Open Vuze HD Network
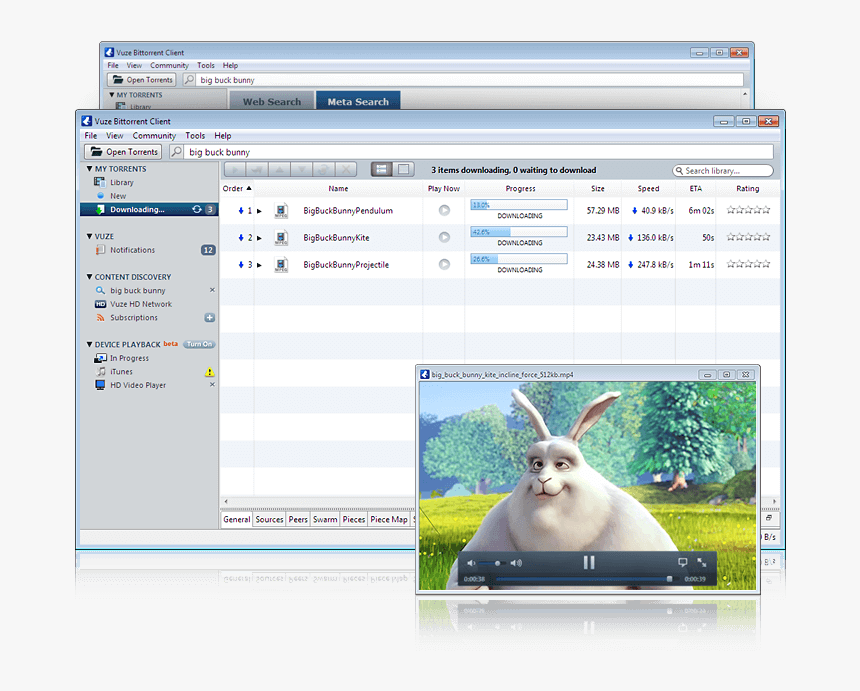Image resolution: width=860 pixels, height=691 pixels. pyautogui.click(x=141, y=304)
